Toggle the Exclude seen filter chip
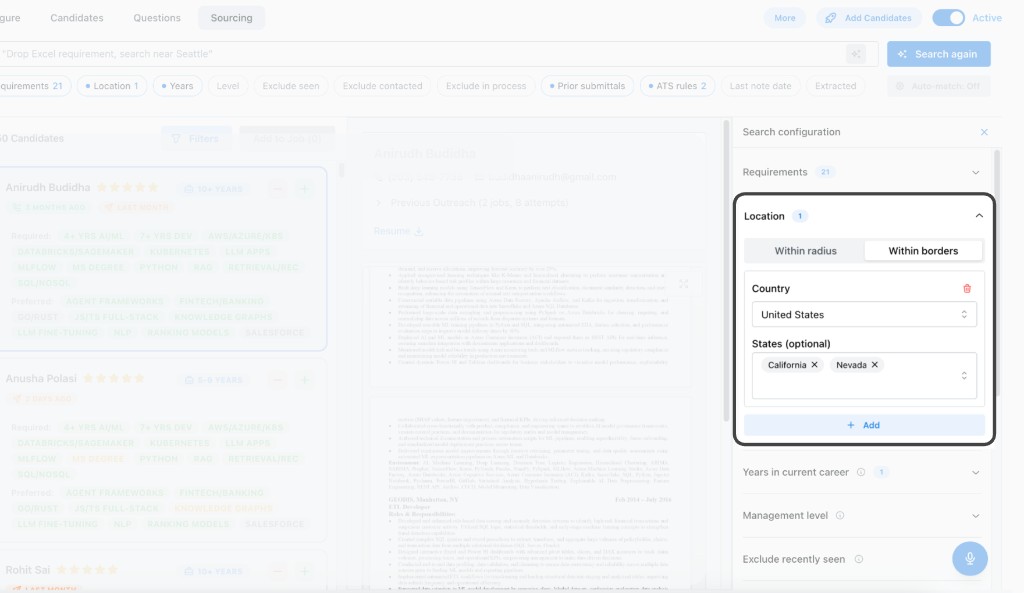 (x=291, y=86)
